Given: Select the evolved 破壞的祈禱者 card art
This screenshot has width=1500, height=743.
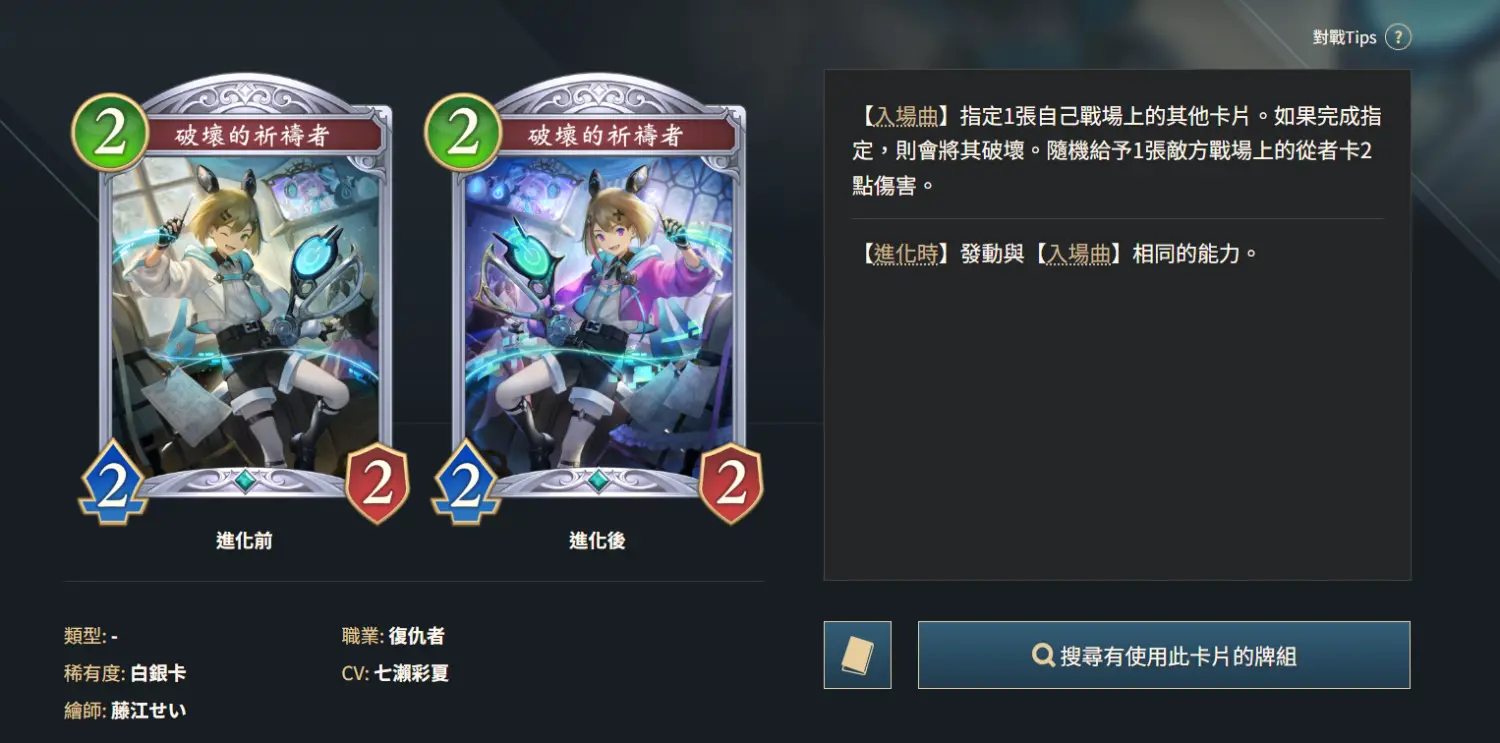Looking at the screenshot, I should [598, 295].
